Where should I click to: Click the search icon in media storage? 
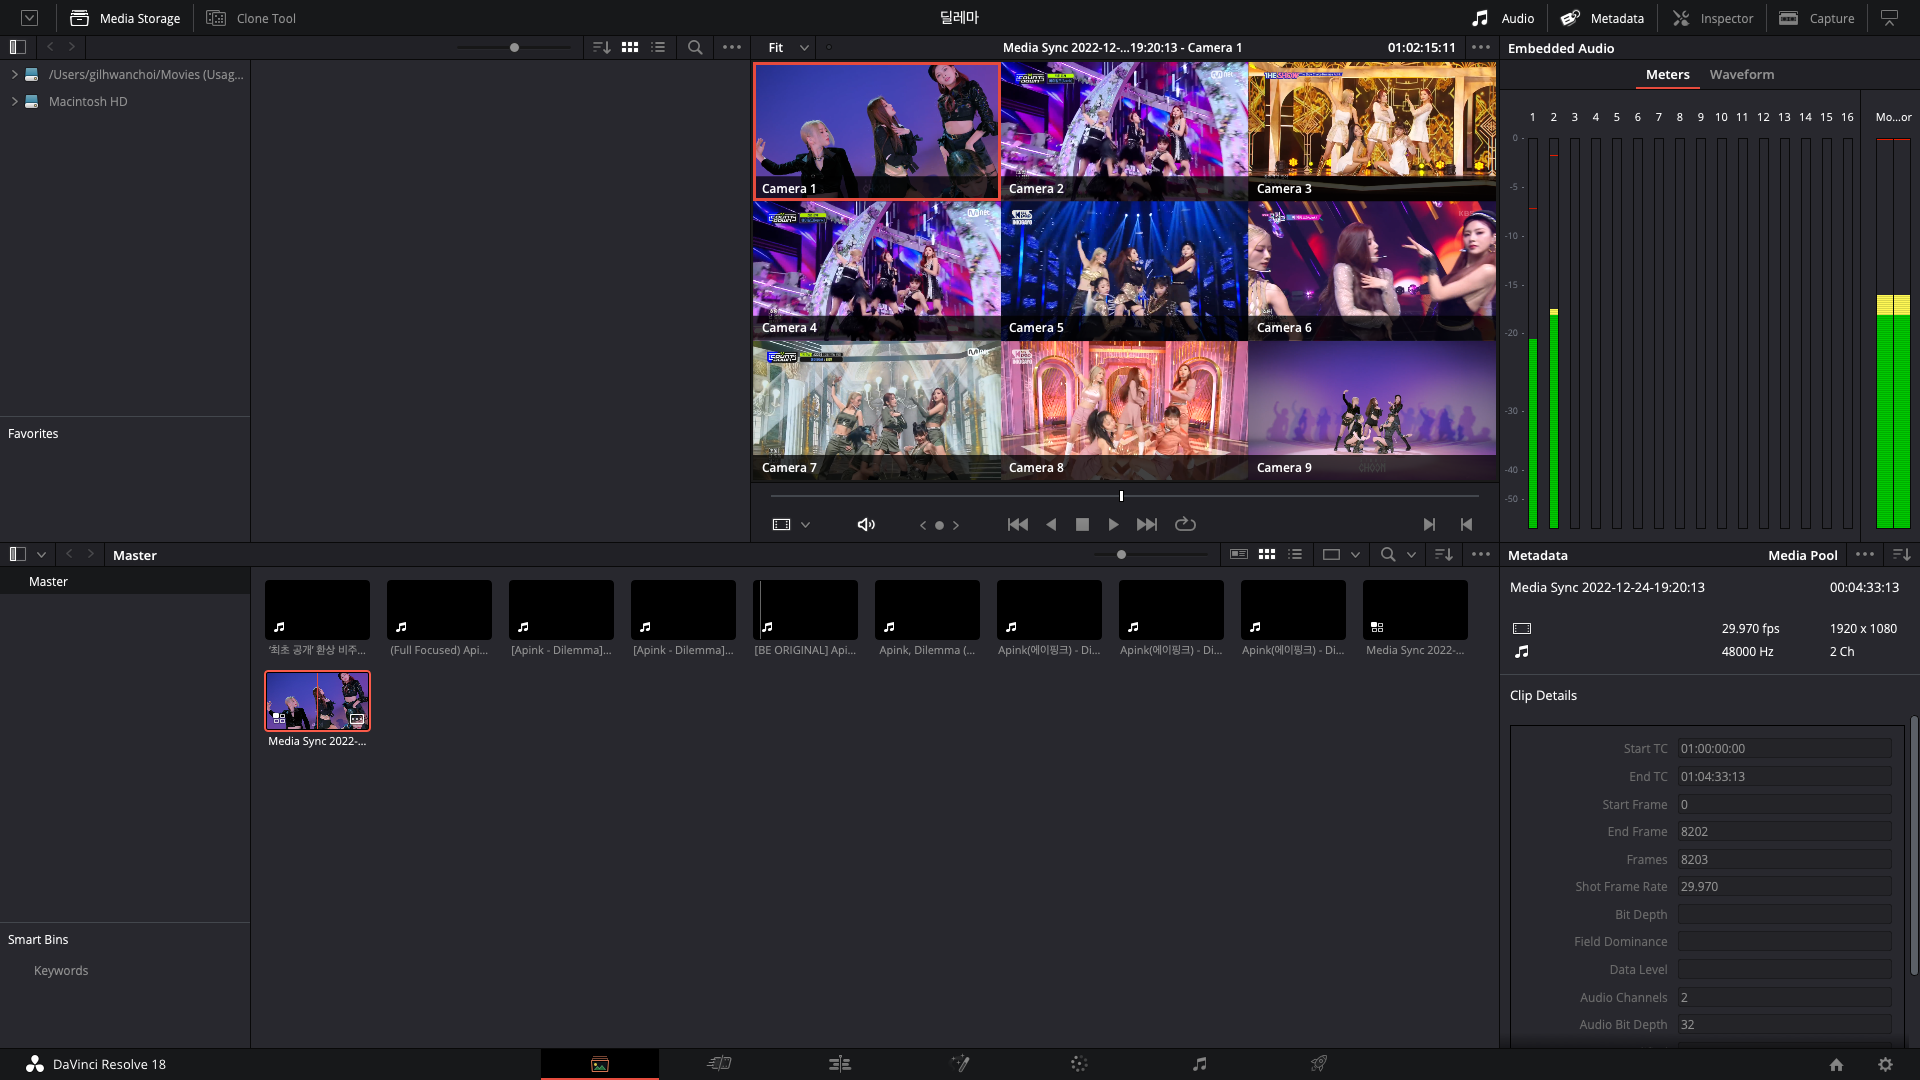click(695, 47)
